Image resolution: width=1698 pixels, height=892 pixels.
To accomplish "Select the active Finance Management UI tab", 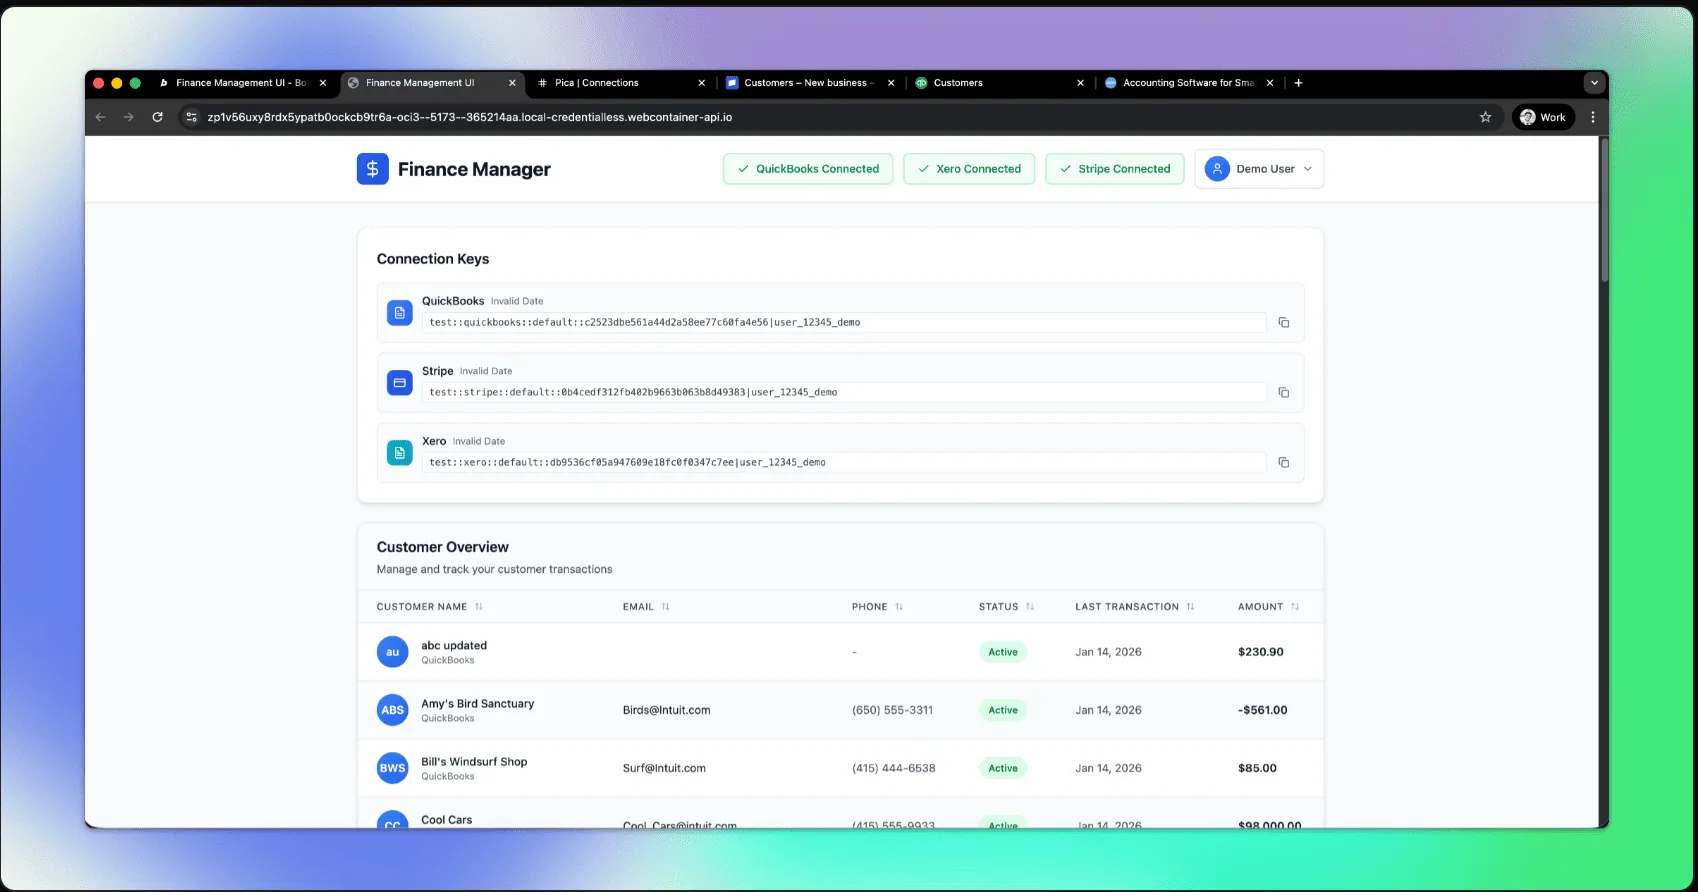I will 430,83.
